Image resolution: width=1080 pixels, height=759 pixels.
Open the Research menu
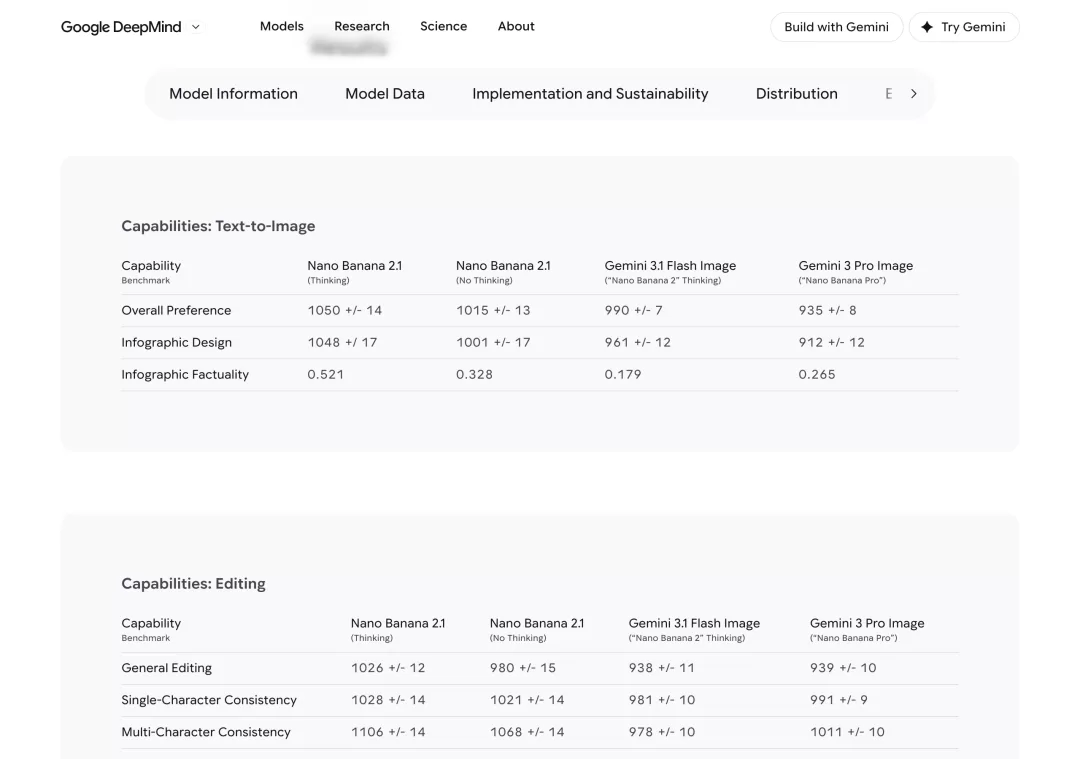(x=362, y=26)
